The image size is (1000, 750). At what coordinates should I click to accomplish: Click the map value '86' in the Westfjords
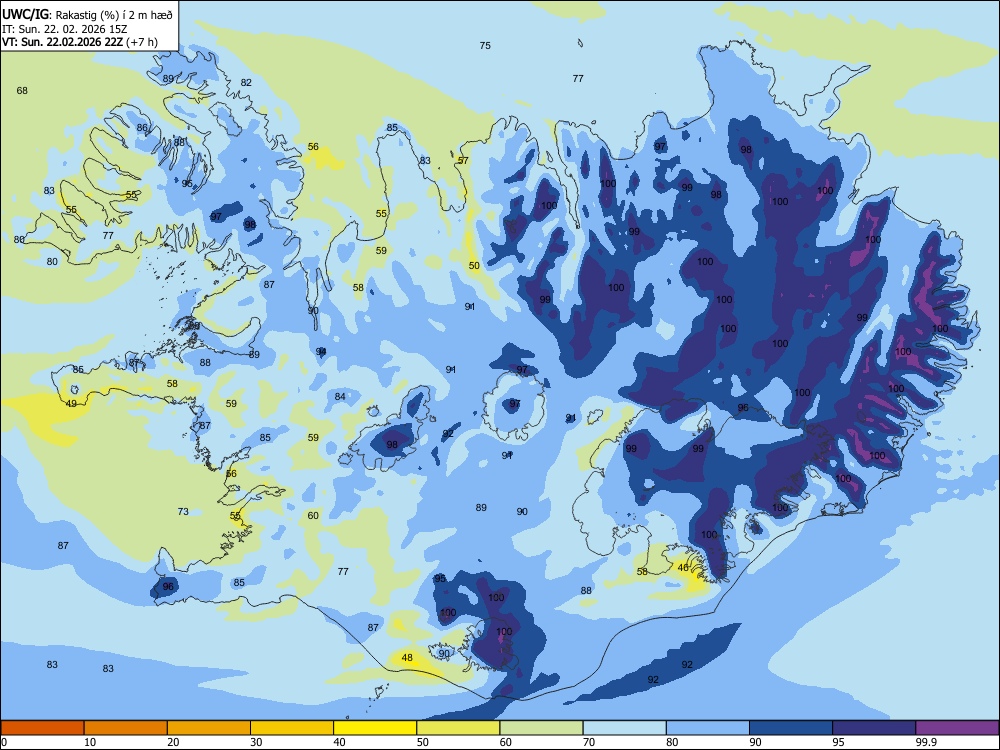142,128
